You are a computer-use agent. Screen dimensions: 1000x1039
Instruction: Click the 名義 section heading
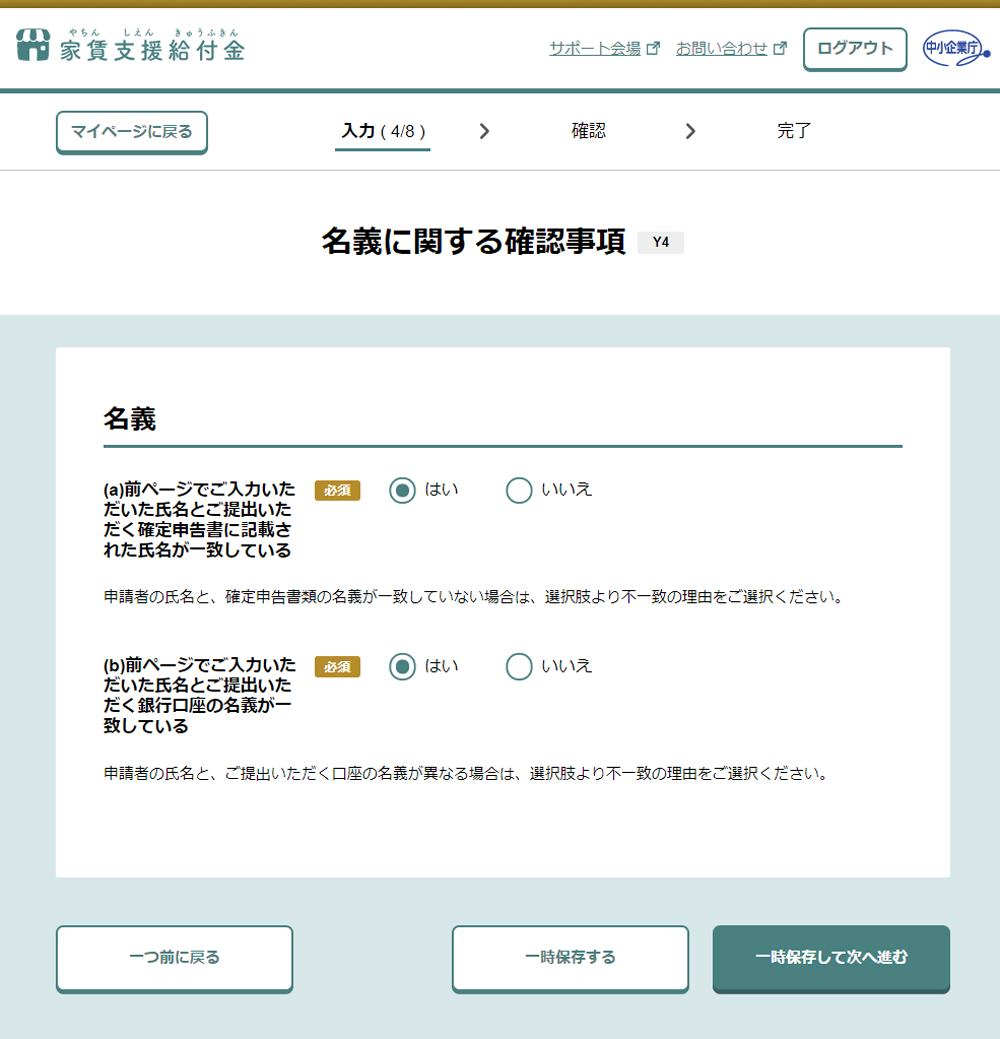(x=130, y=419)
